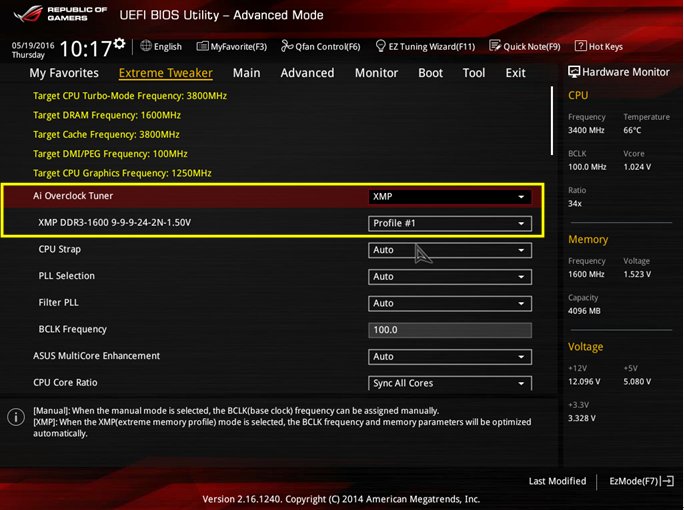Image resolution: width=684 pixels, height=510 pixels.
Task: Click the BCLK Frequency input field
Action: coord(449,330)
